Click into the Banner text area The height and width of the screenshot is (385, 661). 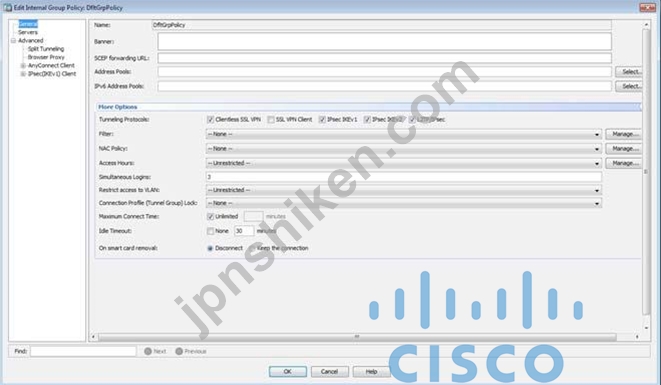point(384,42)
